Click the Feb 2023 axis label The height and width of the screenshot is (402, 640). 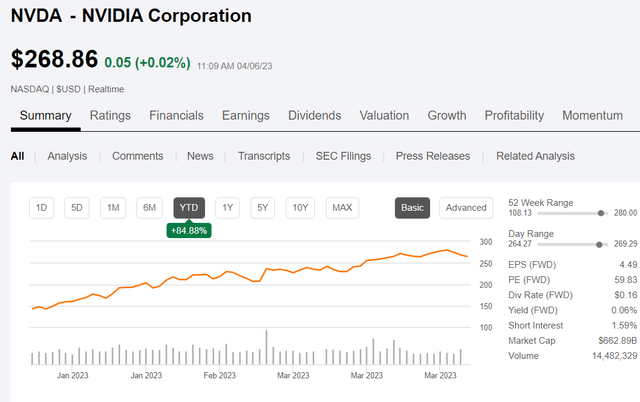point(220,375)
